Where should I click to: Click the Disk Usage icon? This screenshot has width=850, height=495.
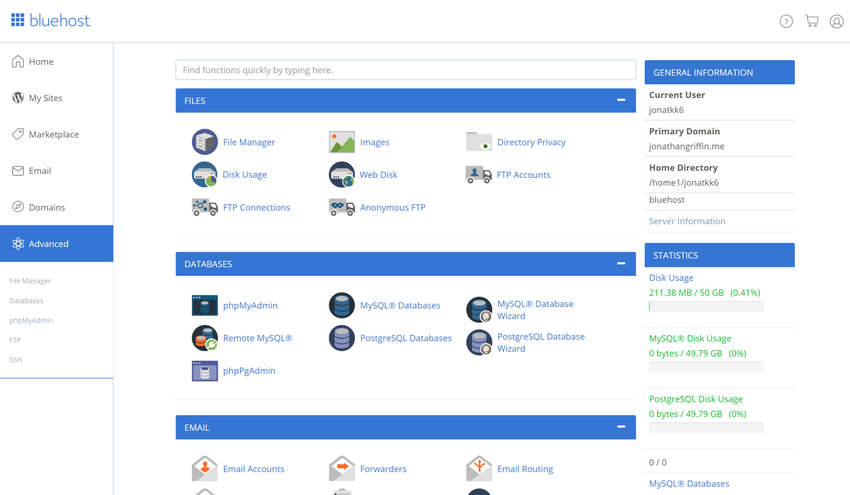(x=204, y=175)
